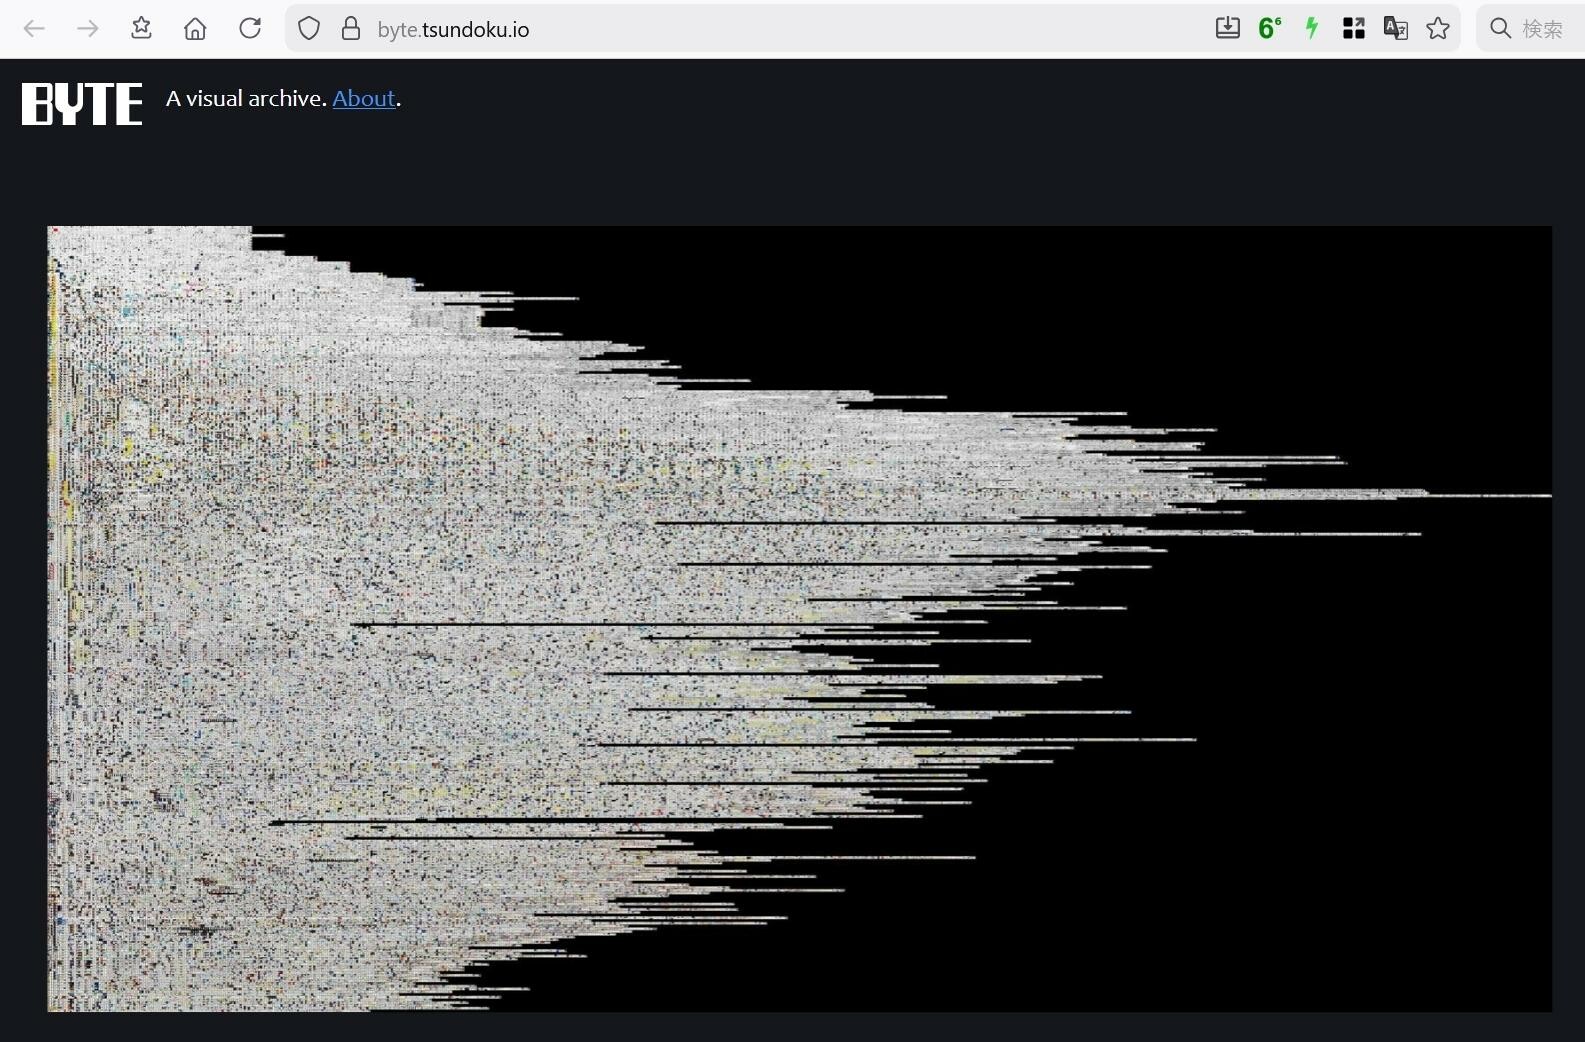The height and width of the screenshot is (1042, 1585).
Task: Click the install/download page icon in address bar
Action: (x=1227, y=29)
